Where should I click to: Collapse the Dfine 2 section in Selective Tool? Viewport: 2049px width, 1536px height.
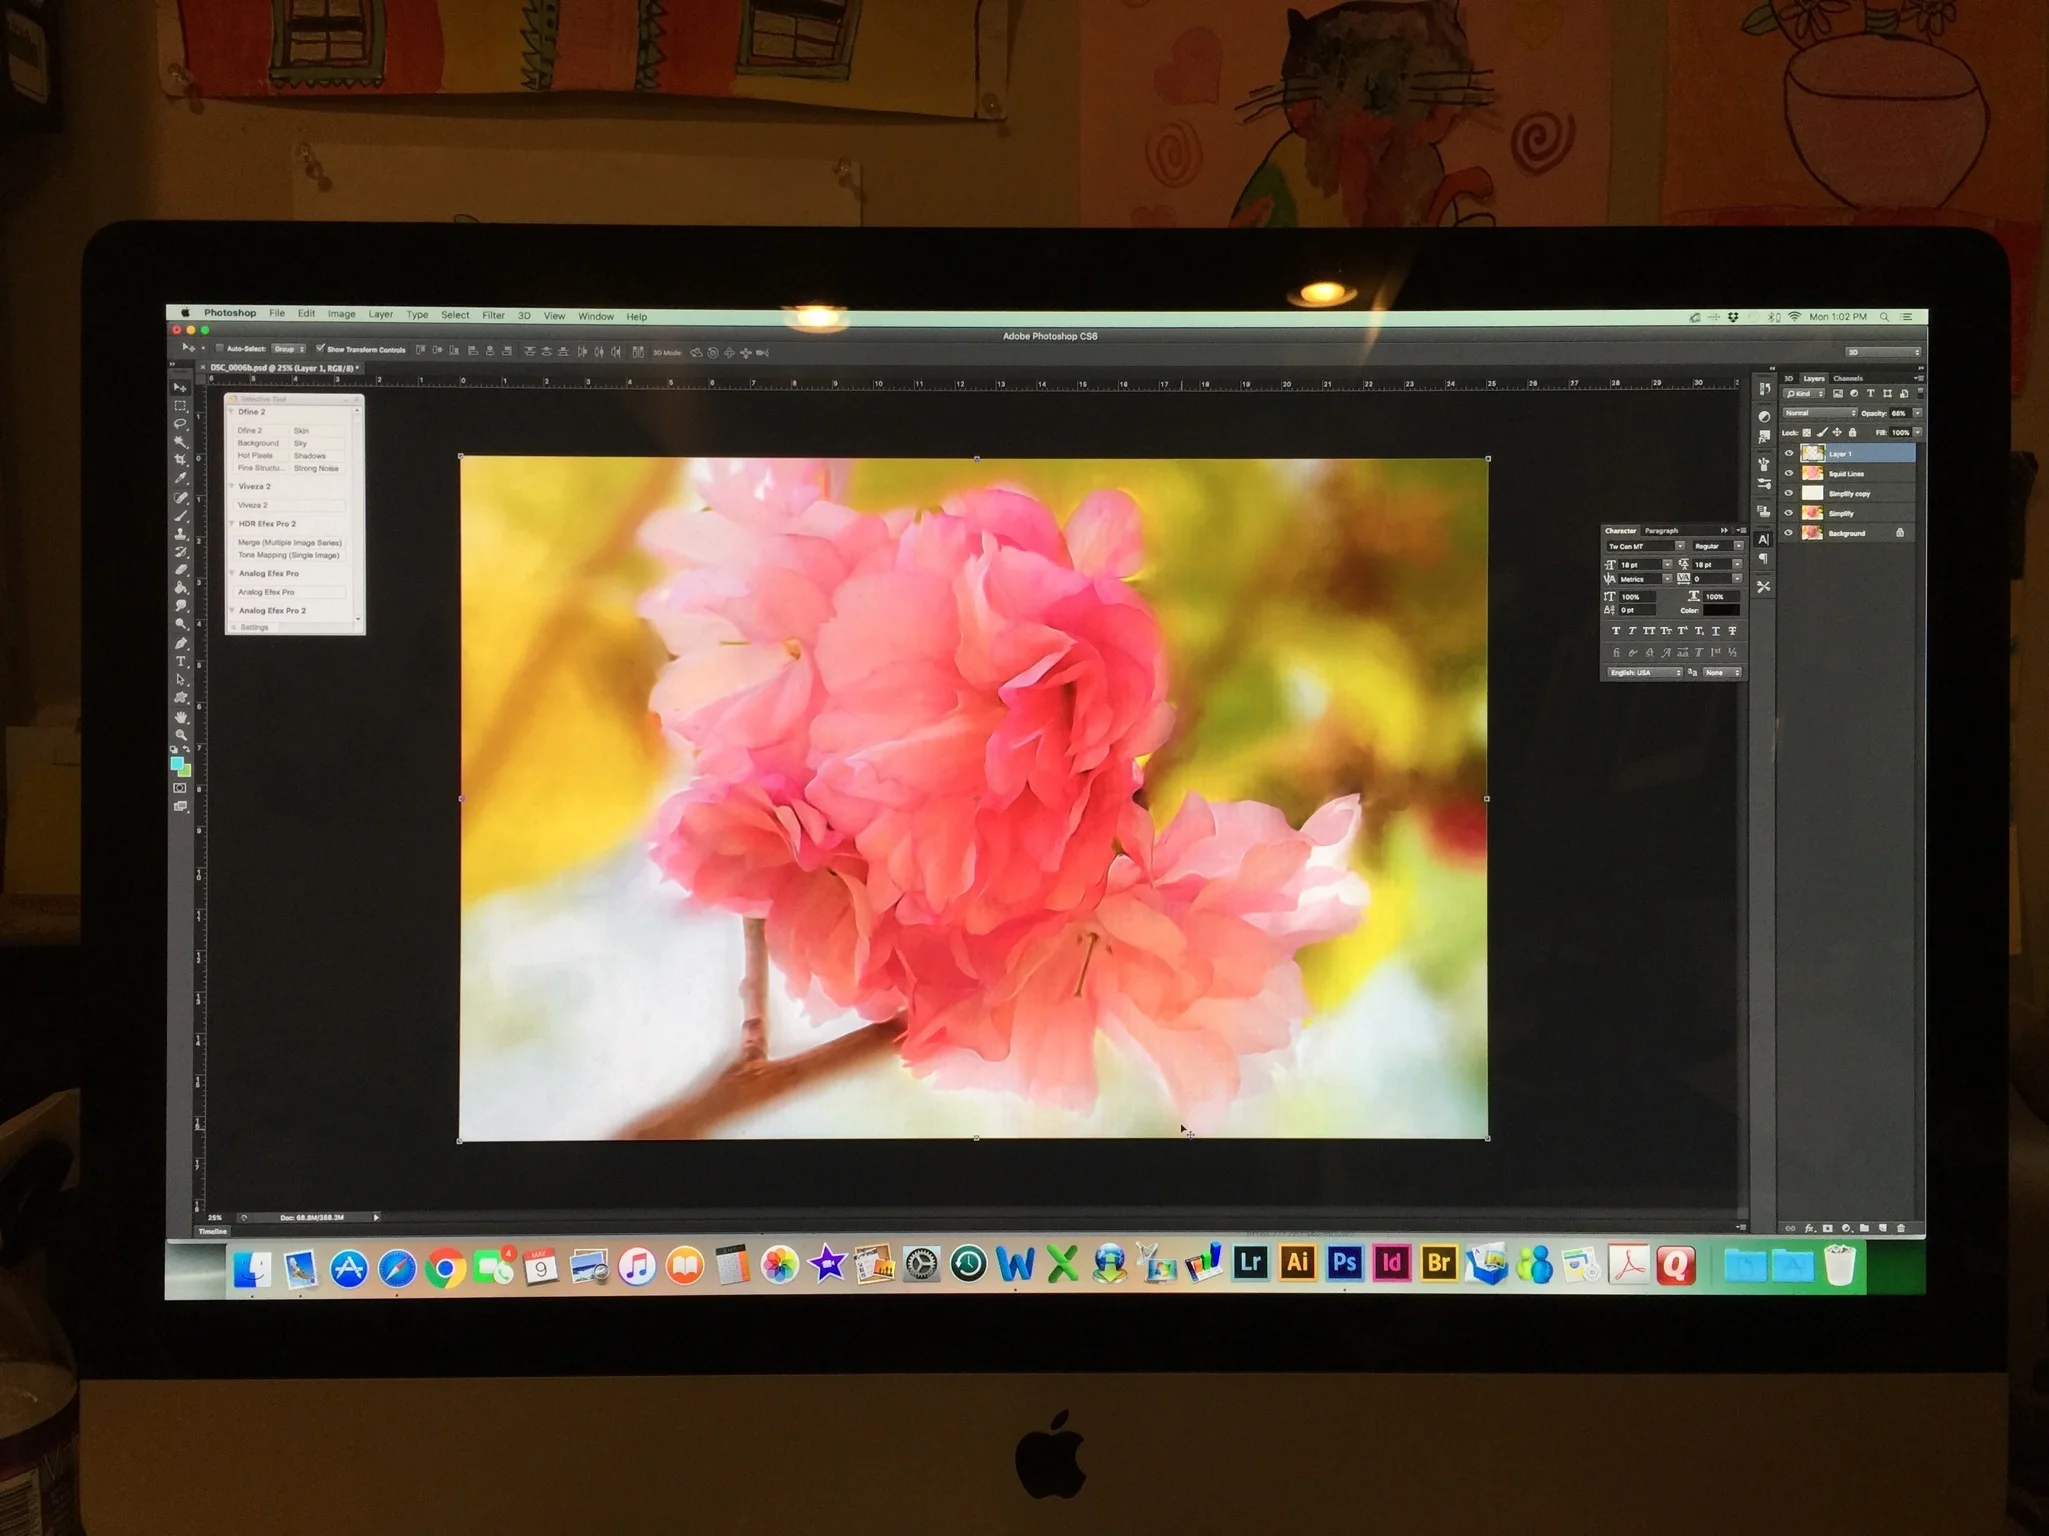click(232, 411)
